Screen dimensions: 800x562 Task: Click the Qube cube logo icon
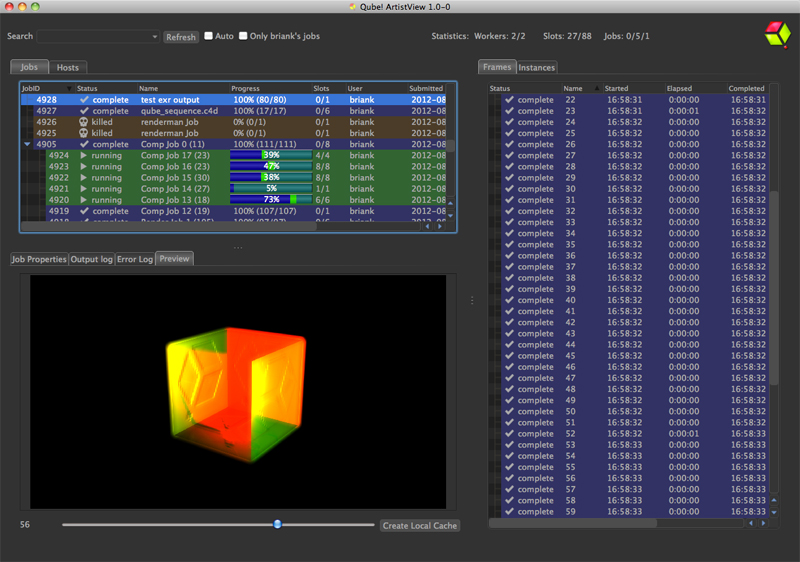tap(778, 35)
